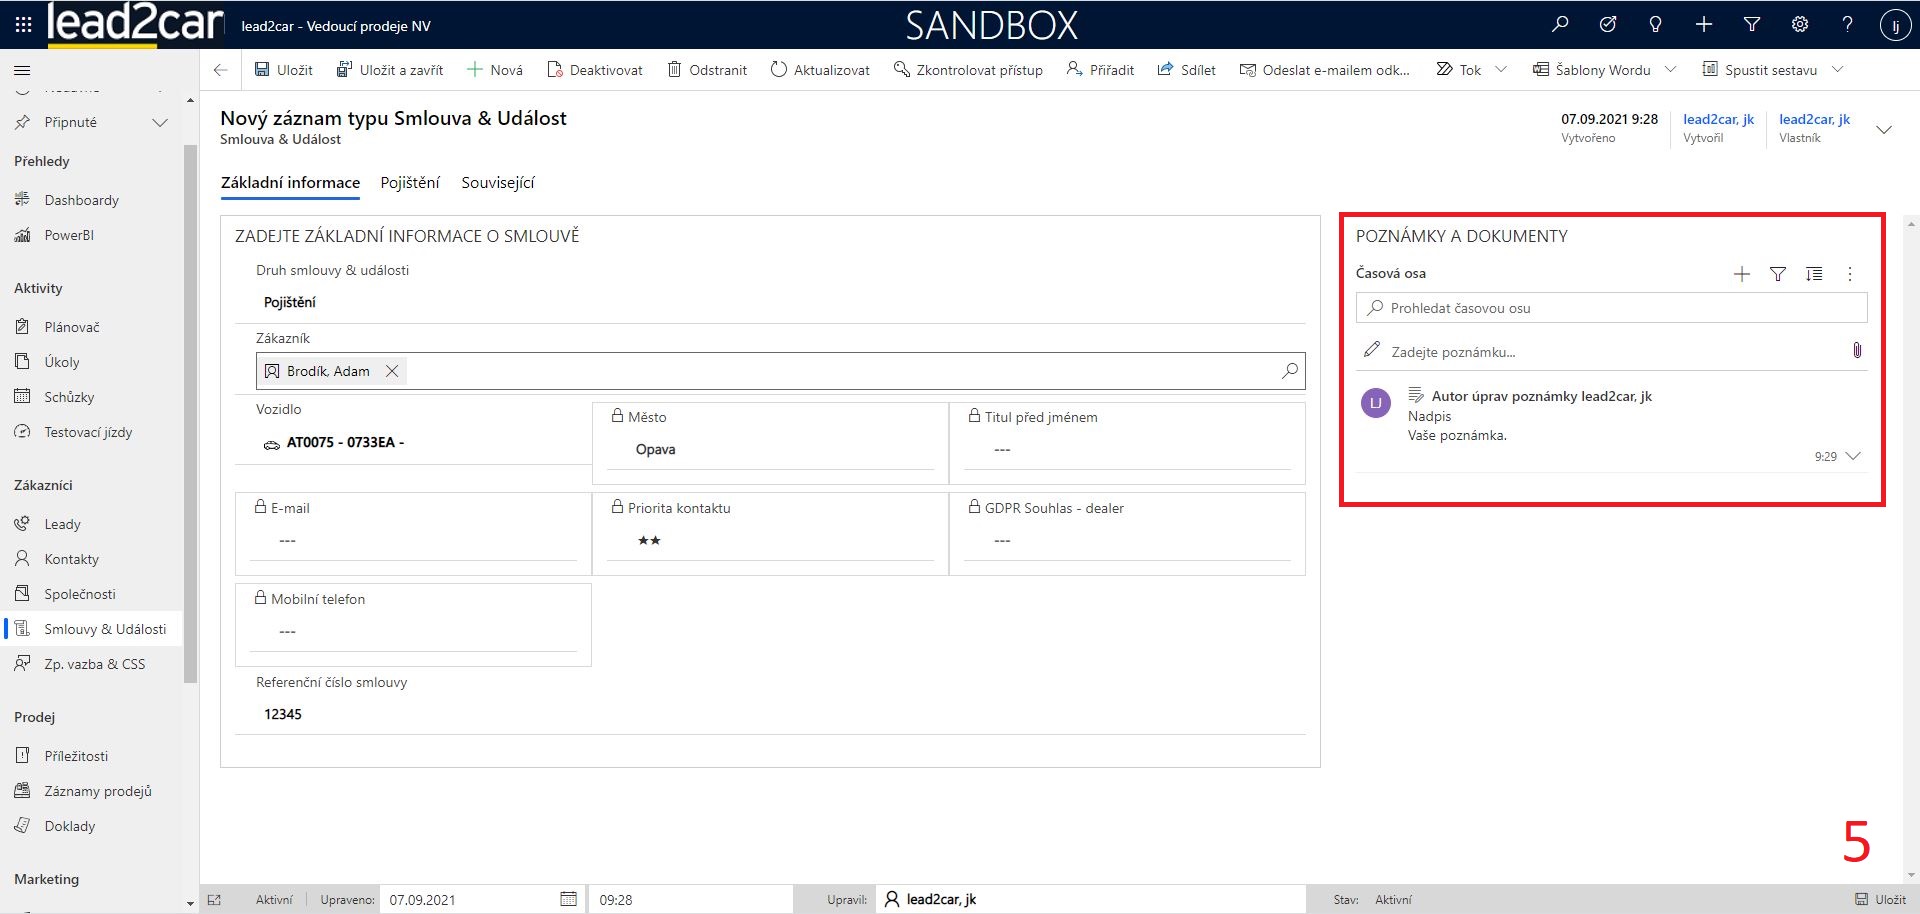1920x914 pixels.
Task: Open the lead2car, jk owner link
Action: (1814, 119)
